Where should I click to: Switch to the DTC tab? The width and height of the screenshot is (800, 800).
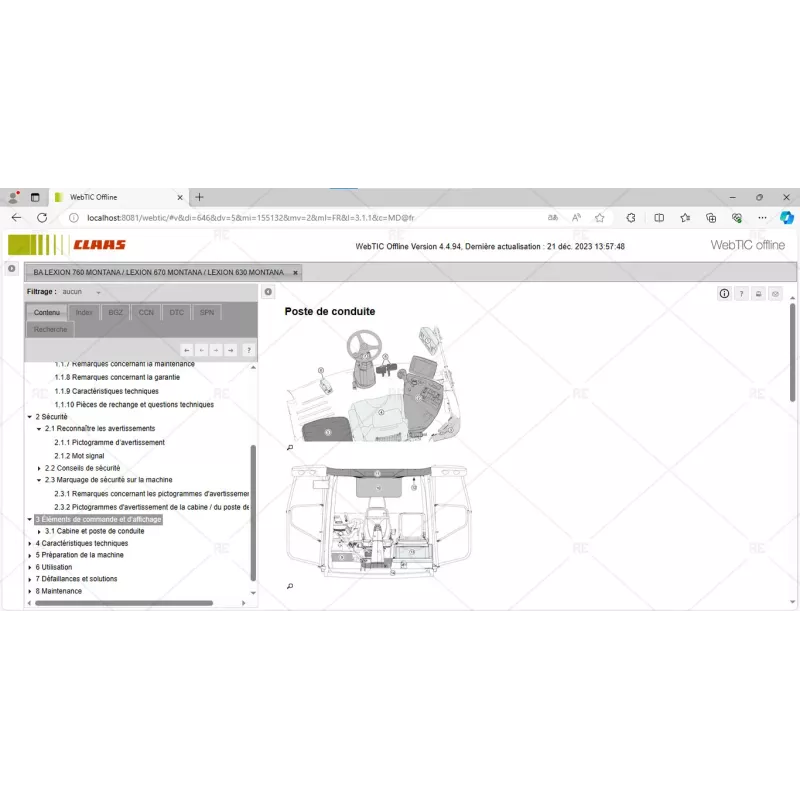[175, 312]
